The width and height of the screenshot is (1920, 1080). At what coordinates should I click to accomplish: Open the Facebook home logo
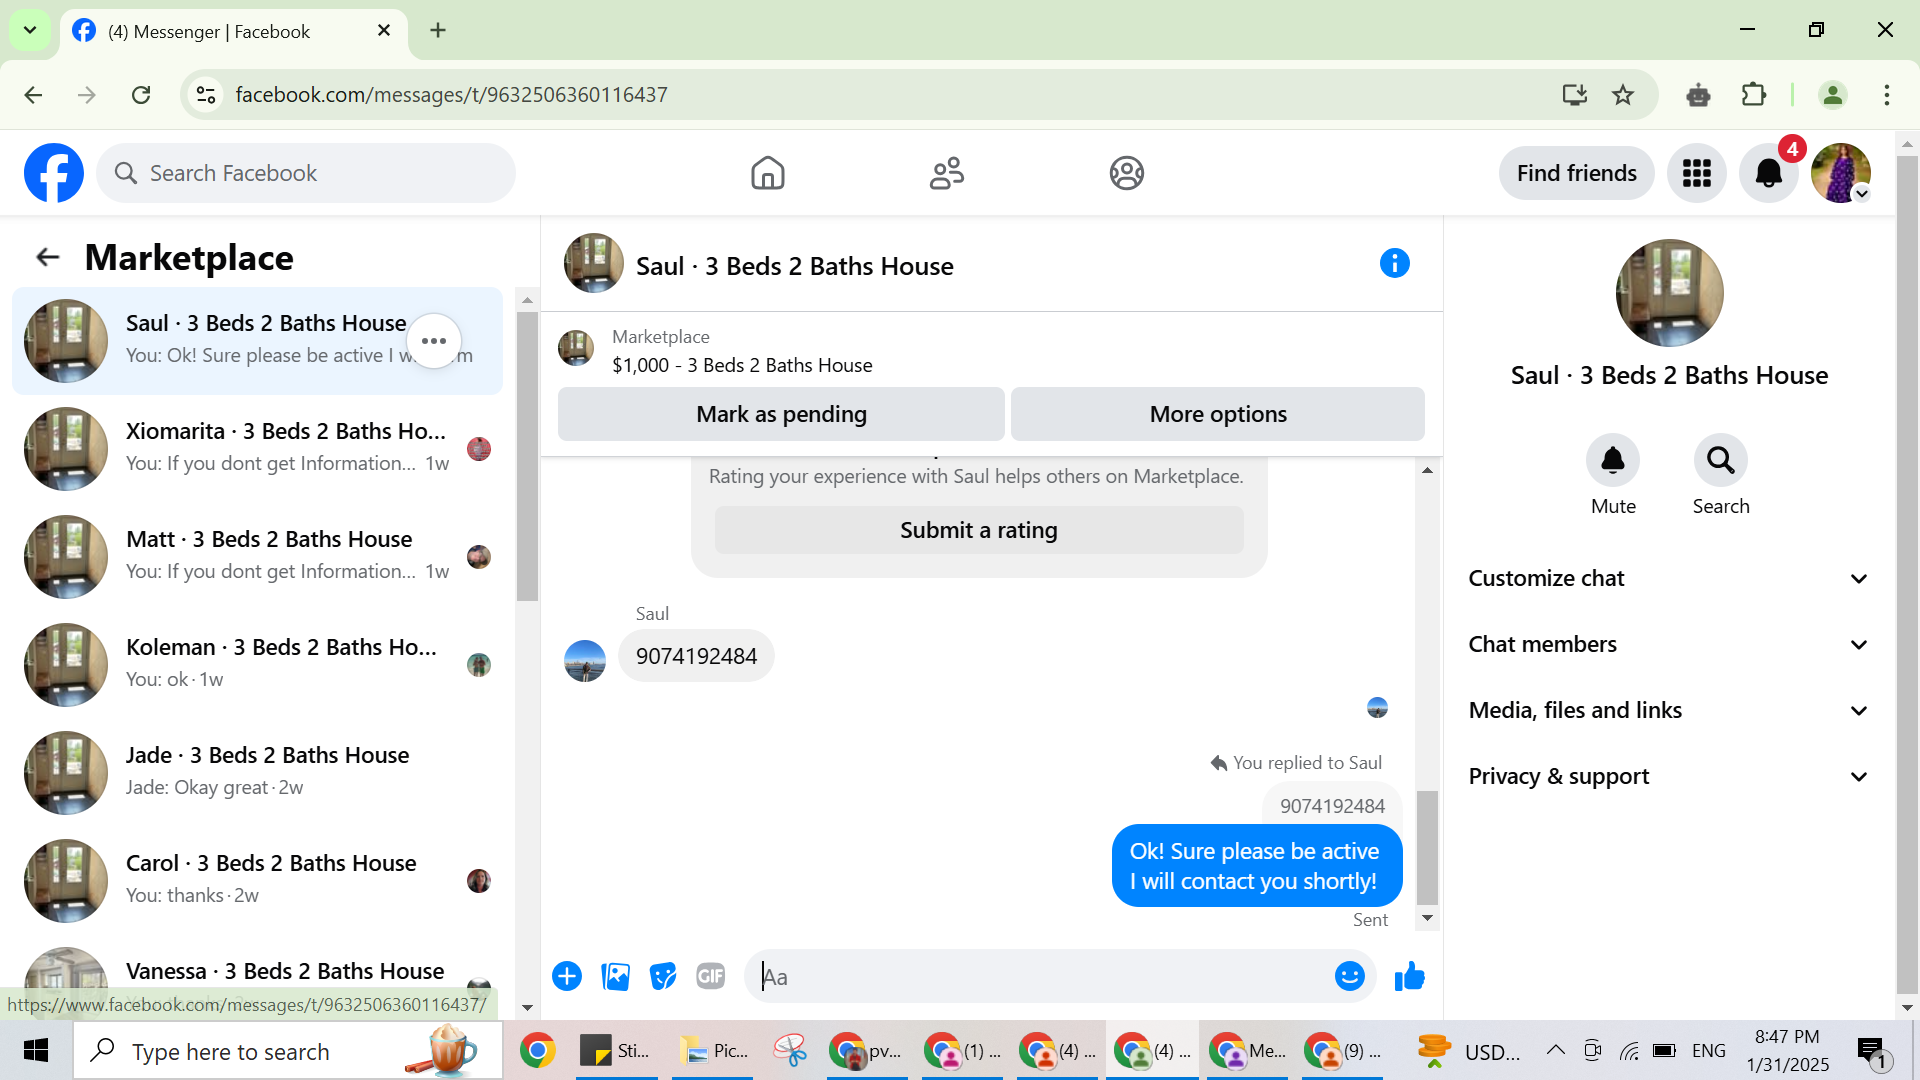coord(54,173)
